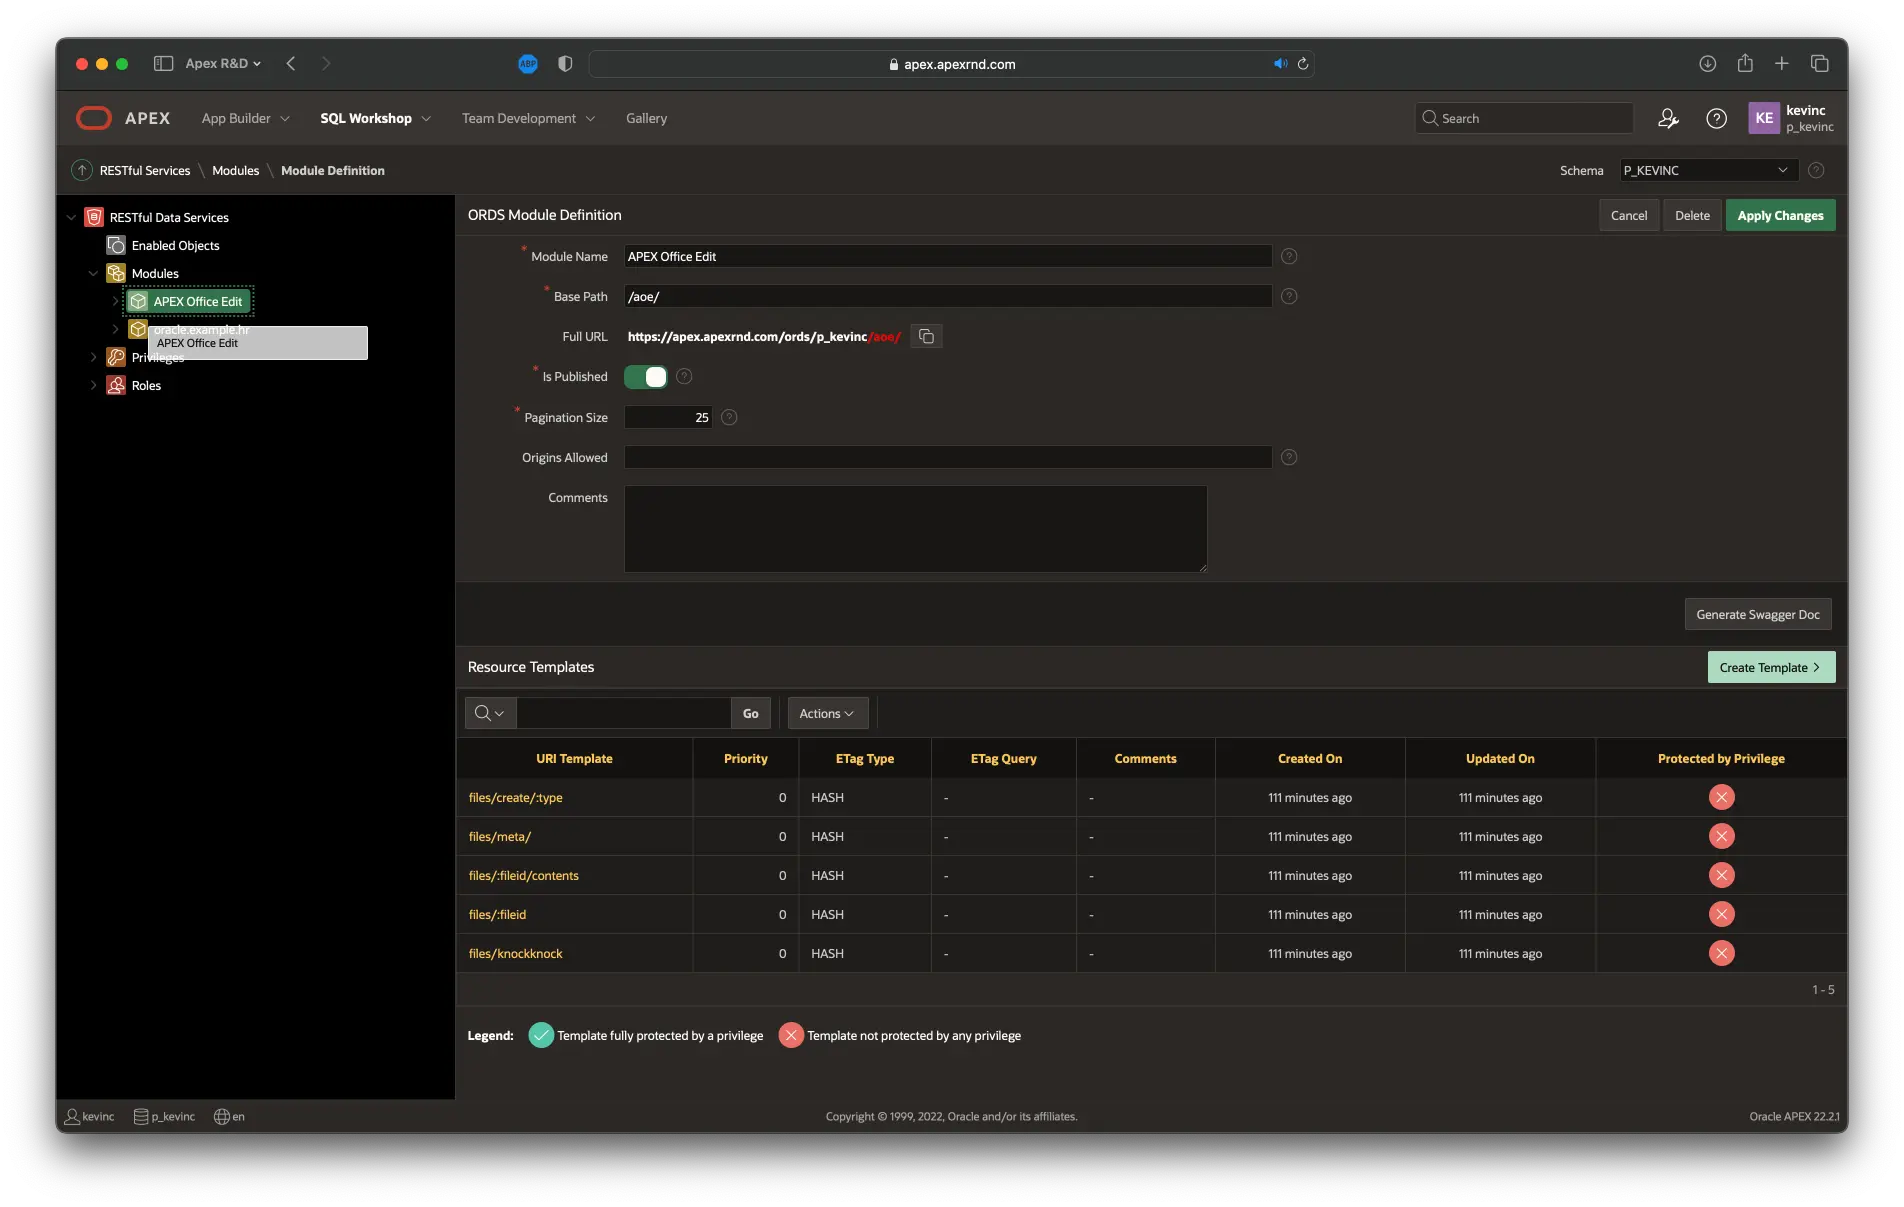Show help for Base Path field
The image size is (1904, 1207).
1289,296
